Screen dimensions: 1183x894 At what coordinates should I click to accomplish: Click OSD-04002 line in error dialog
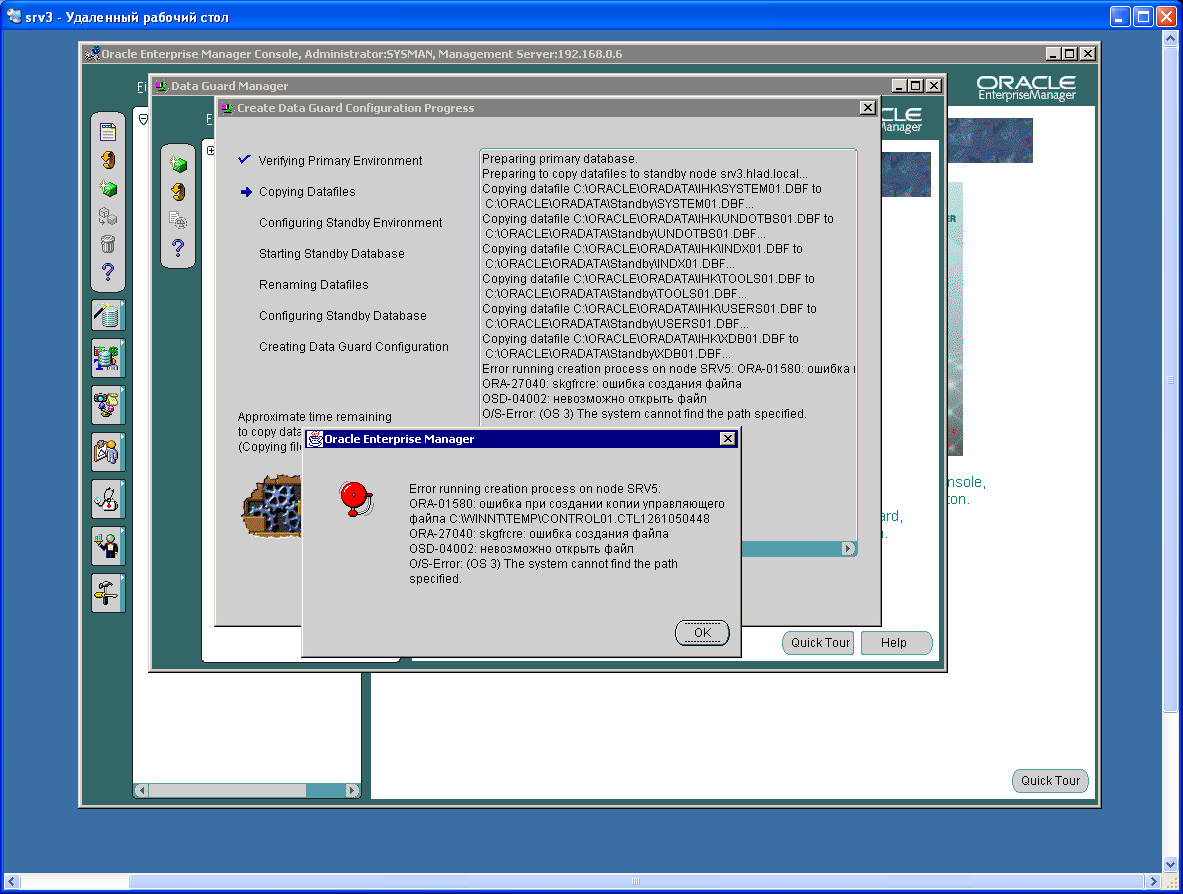[521, 548]
